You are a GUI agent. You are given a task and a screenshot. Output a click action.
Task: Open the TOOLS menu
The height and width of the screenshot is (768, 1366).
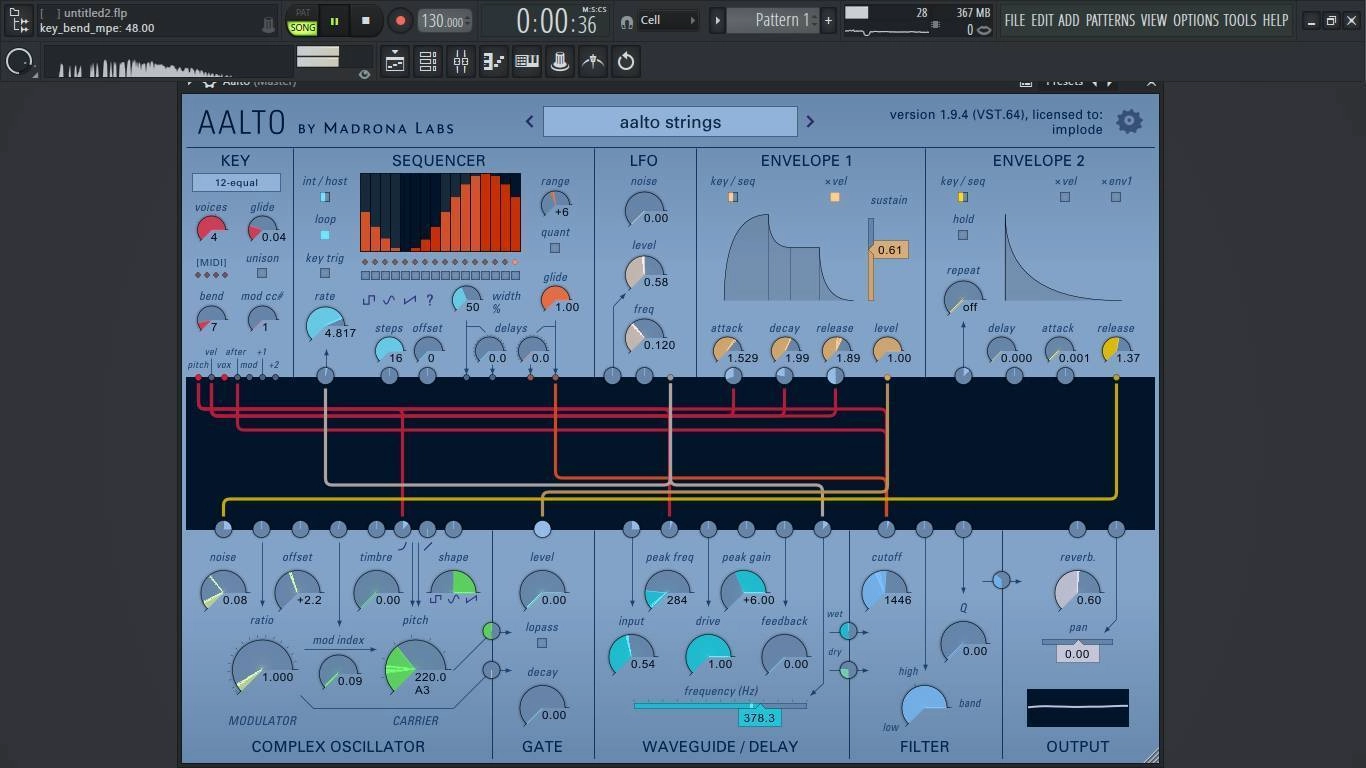point(1240,20)
